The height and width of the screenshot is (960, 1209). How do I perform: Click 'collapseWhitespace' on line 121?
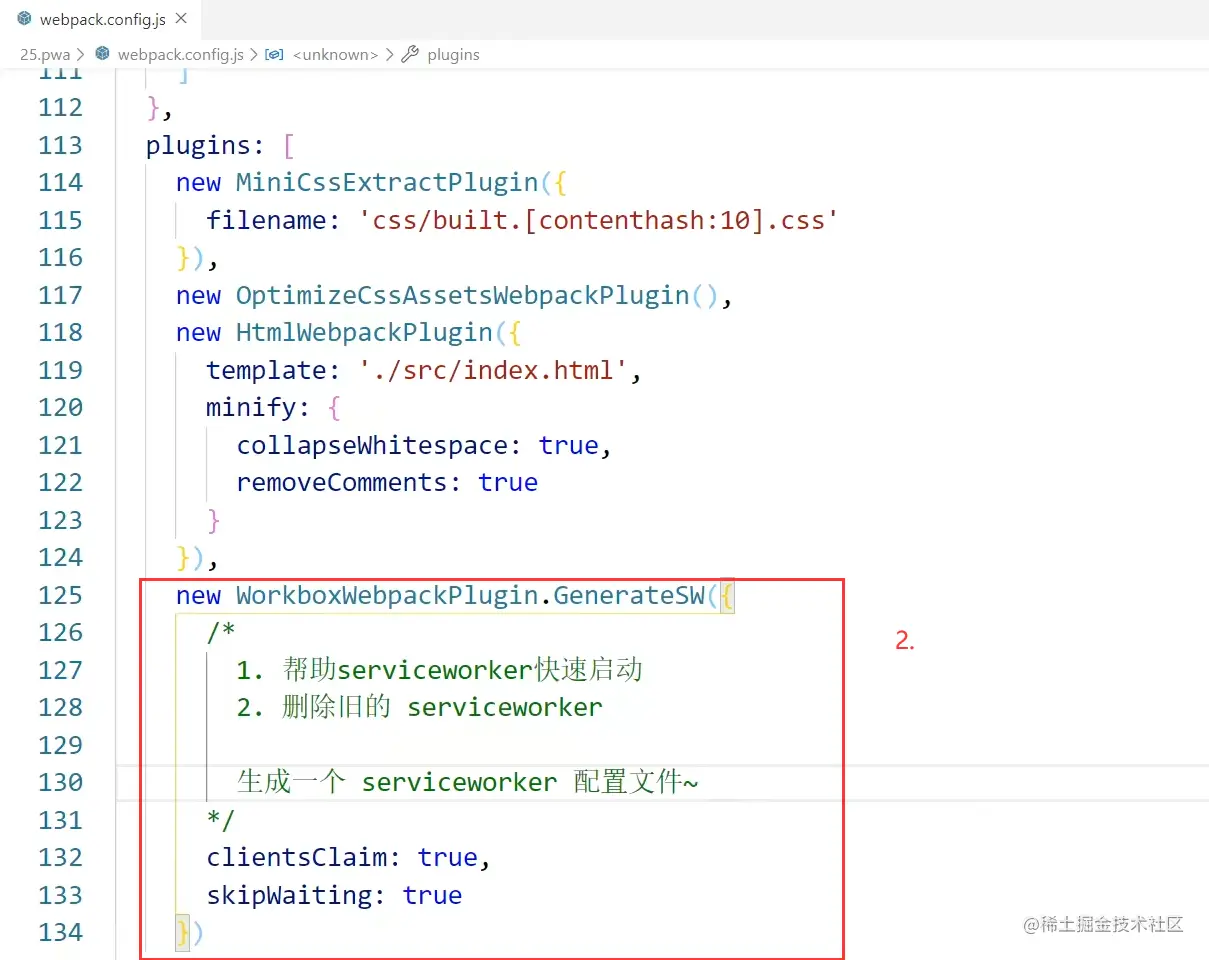(372, 445)
